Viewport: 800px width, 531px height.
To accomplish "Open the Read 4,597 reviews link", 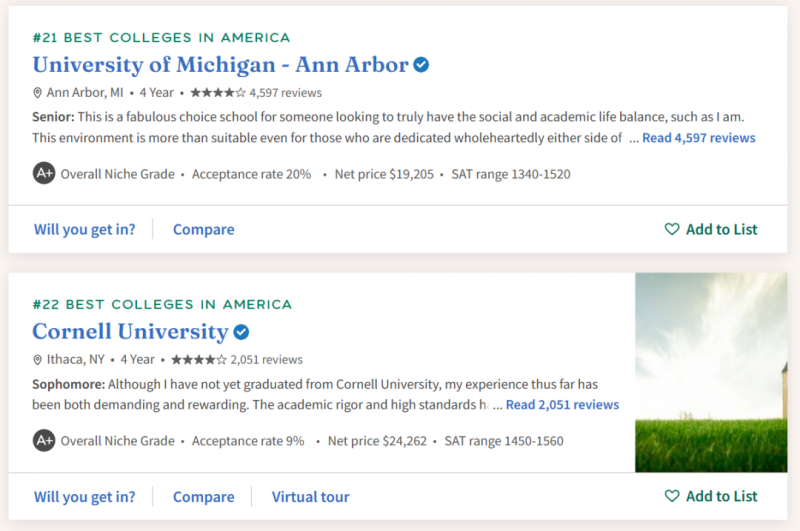I will click(698, 138).
